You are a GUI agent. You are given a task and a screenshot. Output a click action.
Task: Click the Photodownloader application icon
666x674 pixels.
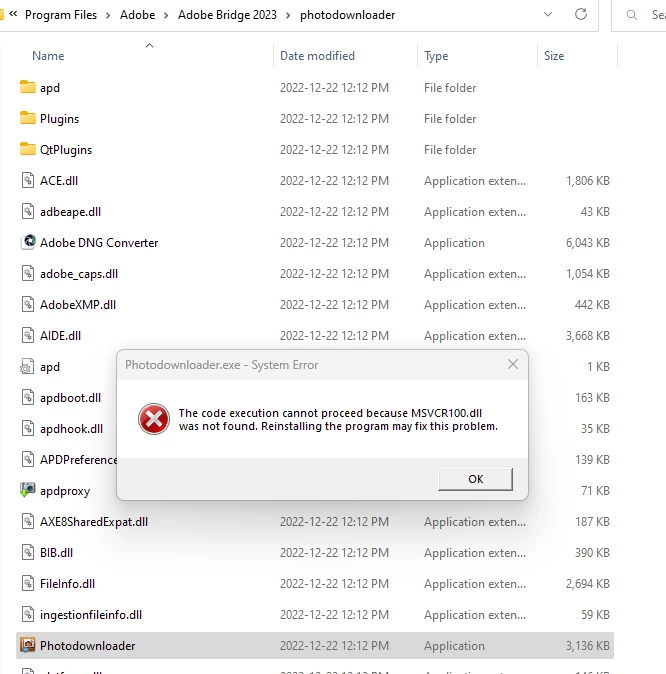(x=28, y=645)
